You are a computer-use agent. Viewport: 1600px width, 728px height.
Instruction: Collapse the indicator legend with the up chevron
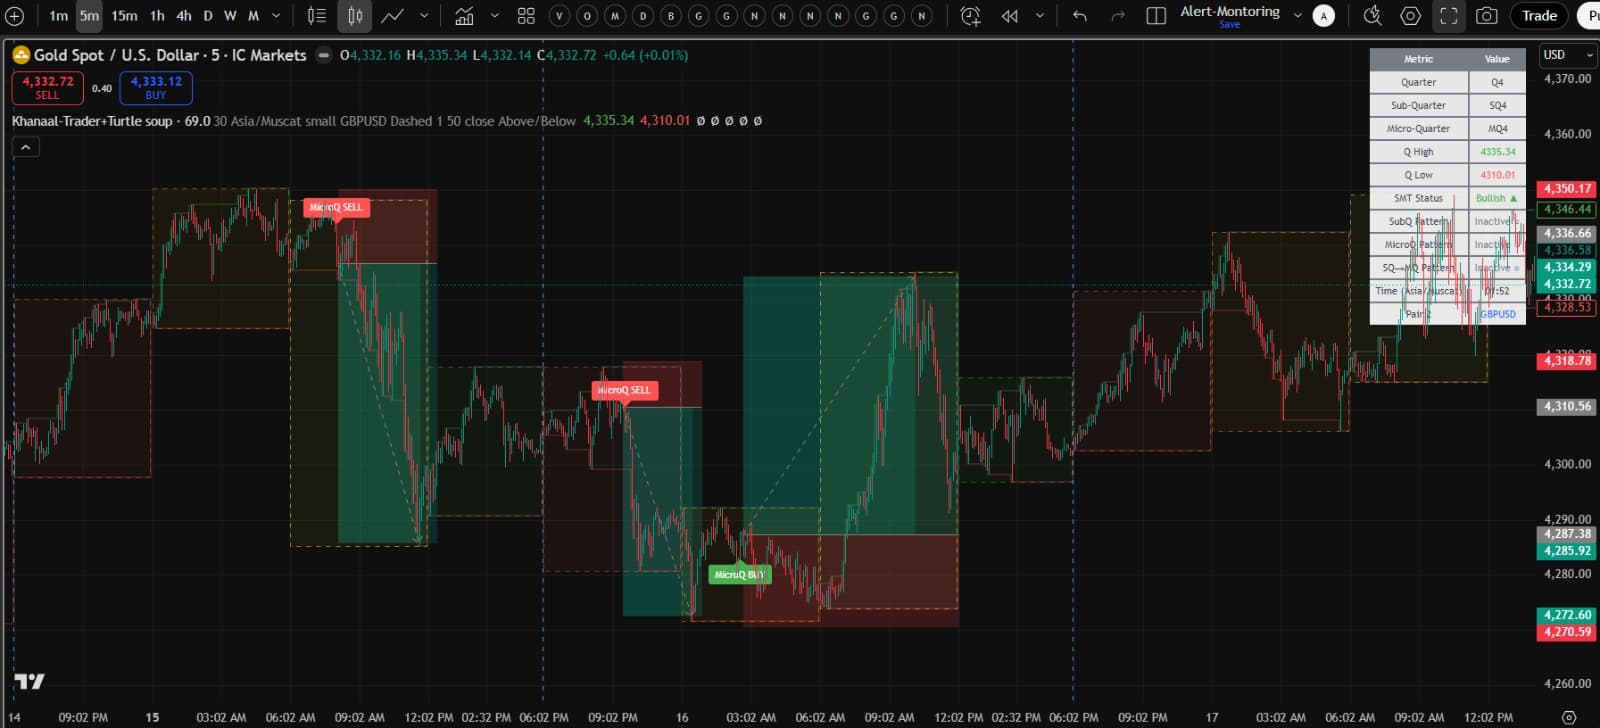click(x=26, y=147)
